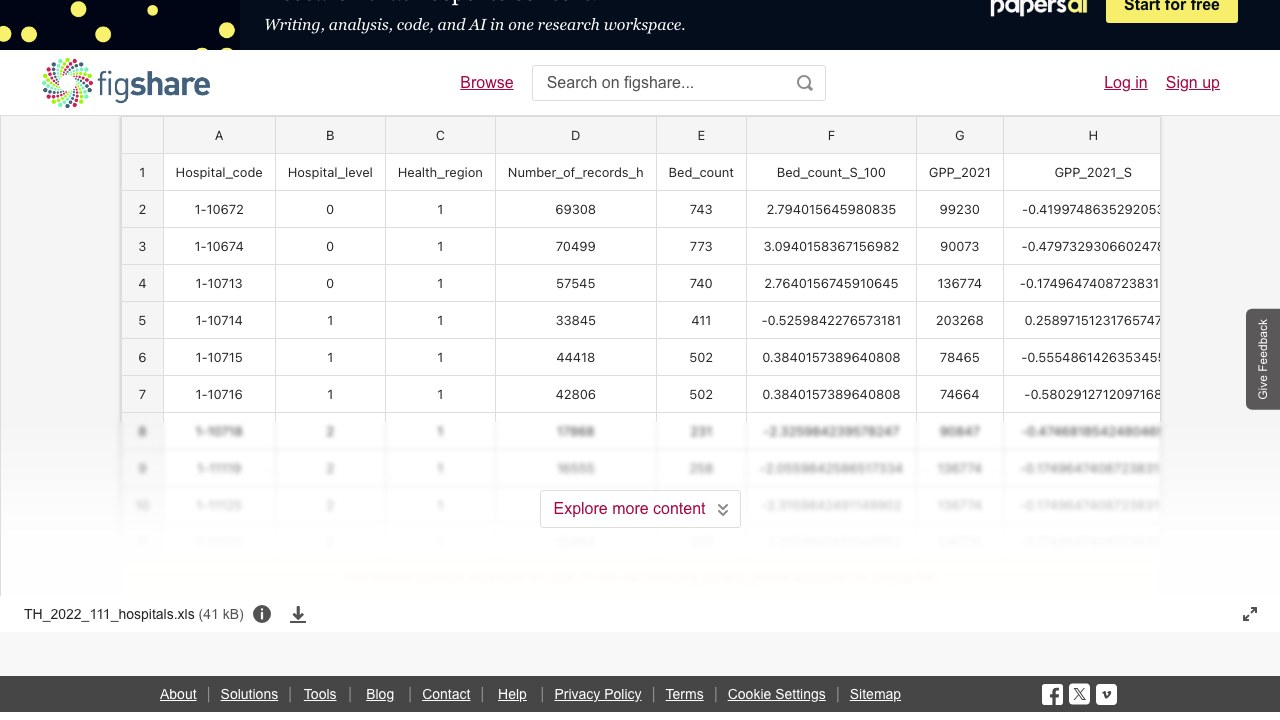Open the Give Feedback side tab
The image size is (1280, 720).
click(x=1263, y=359)
